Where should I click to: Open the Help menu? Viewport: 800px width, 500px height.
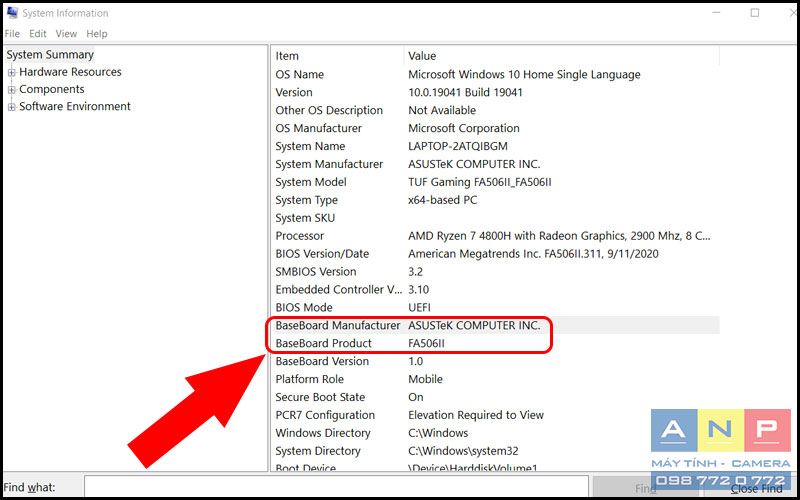pos(97,34)
